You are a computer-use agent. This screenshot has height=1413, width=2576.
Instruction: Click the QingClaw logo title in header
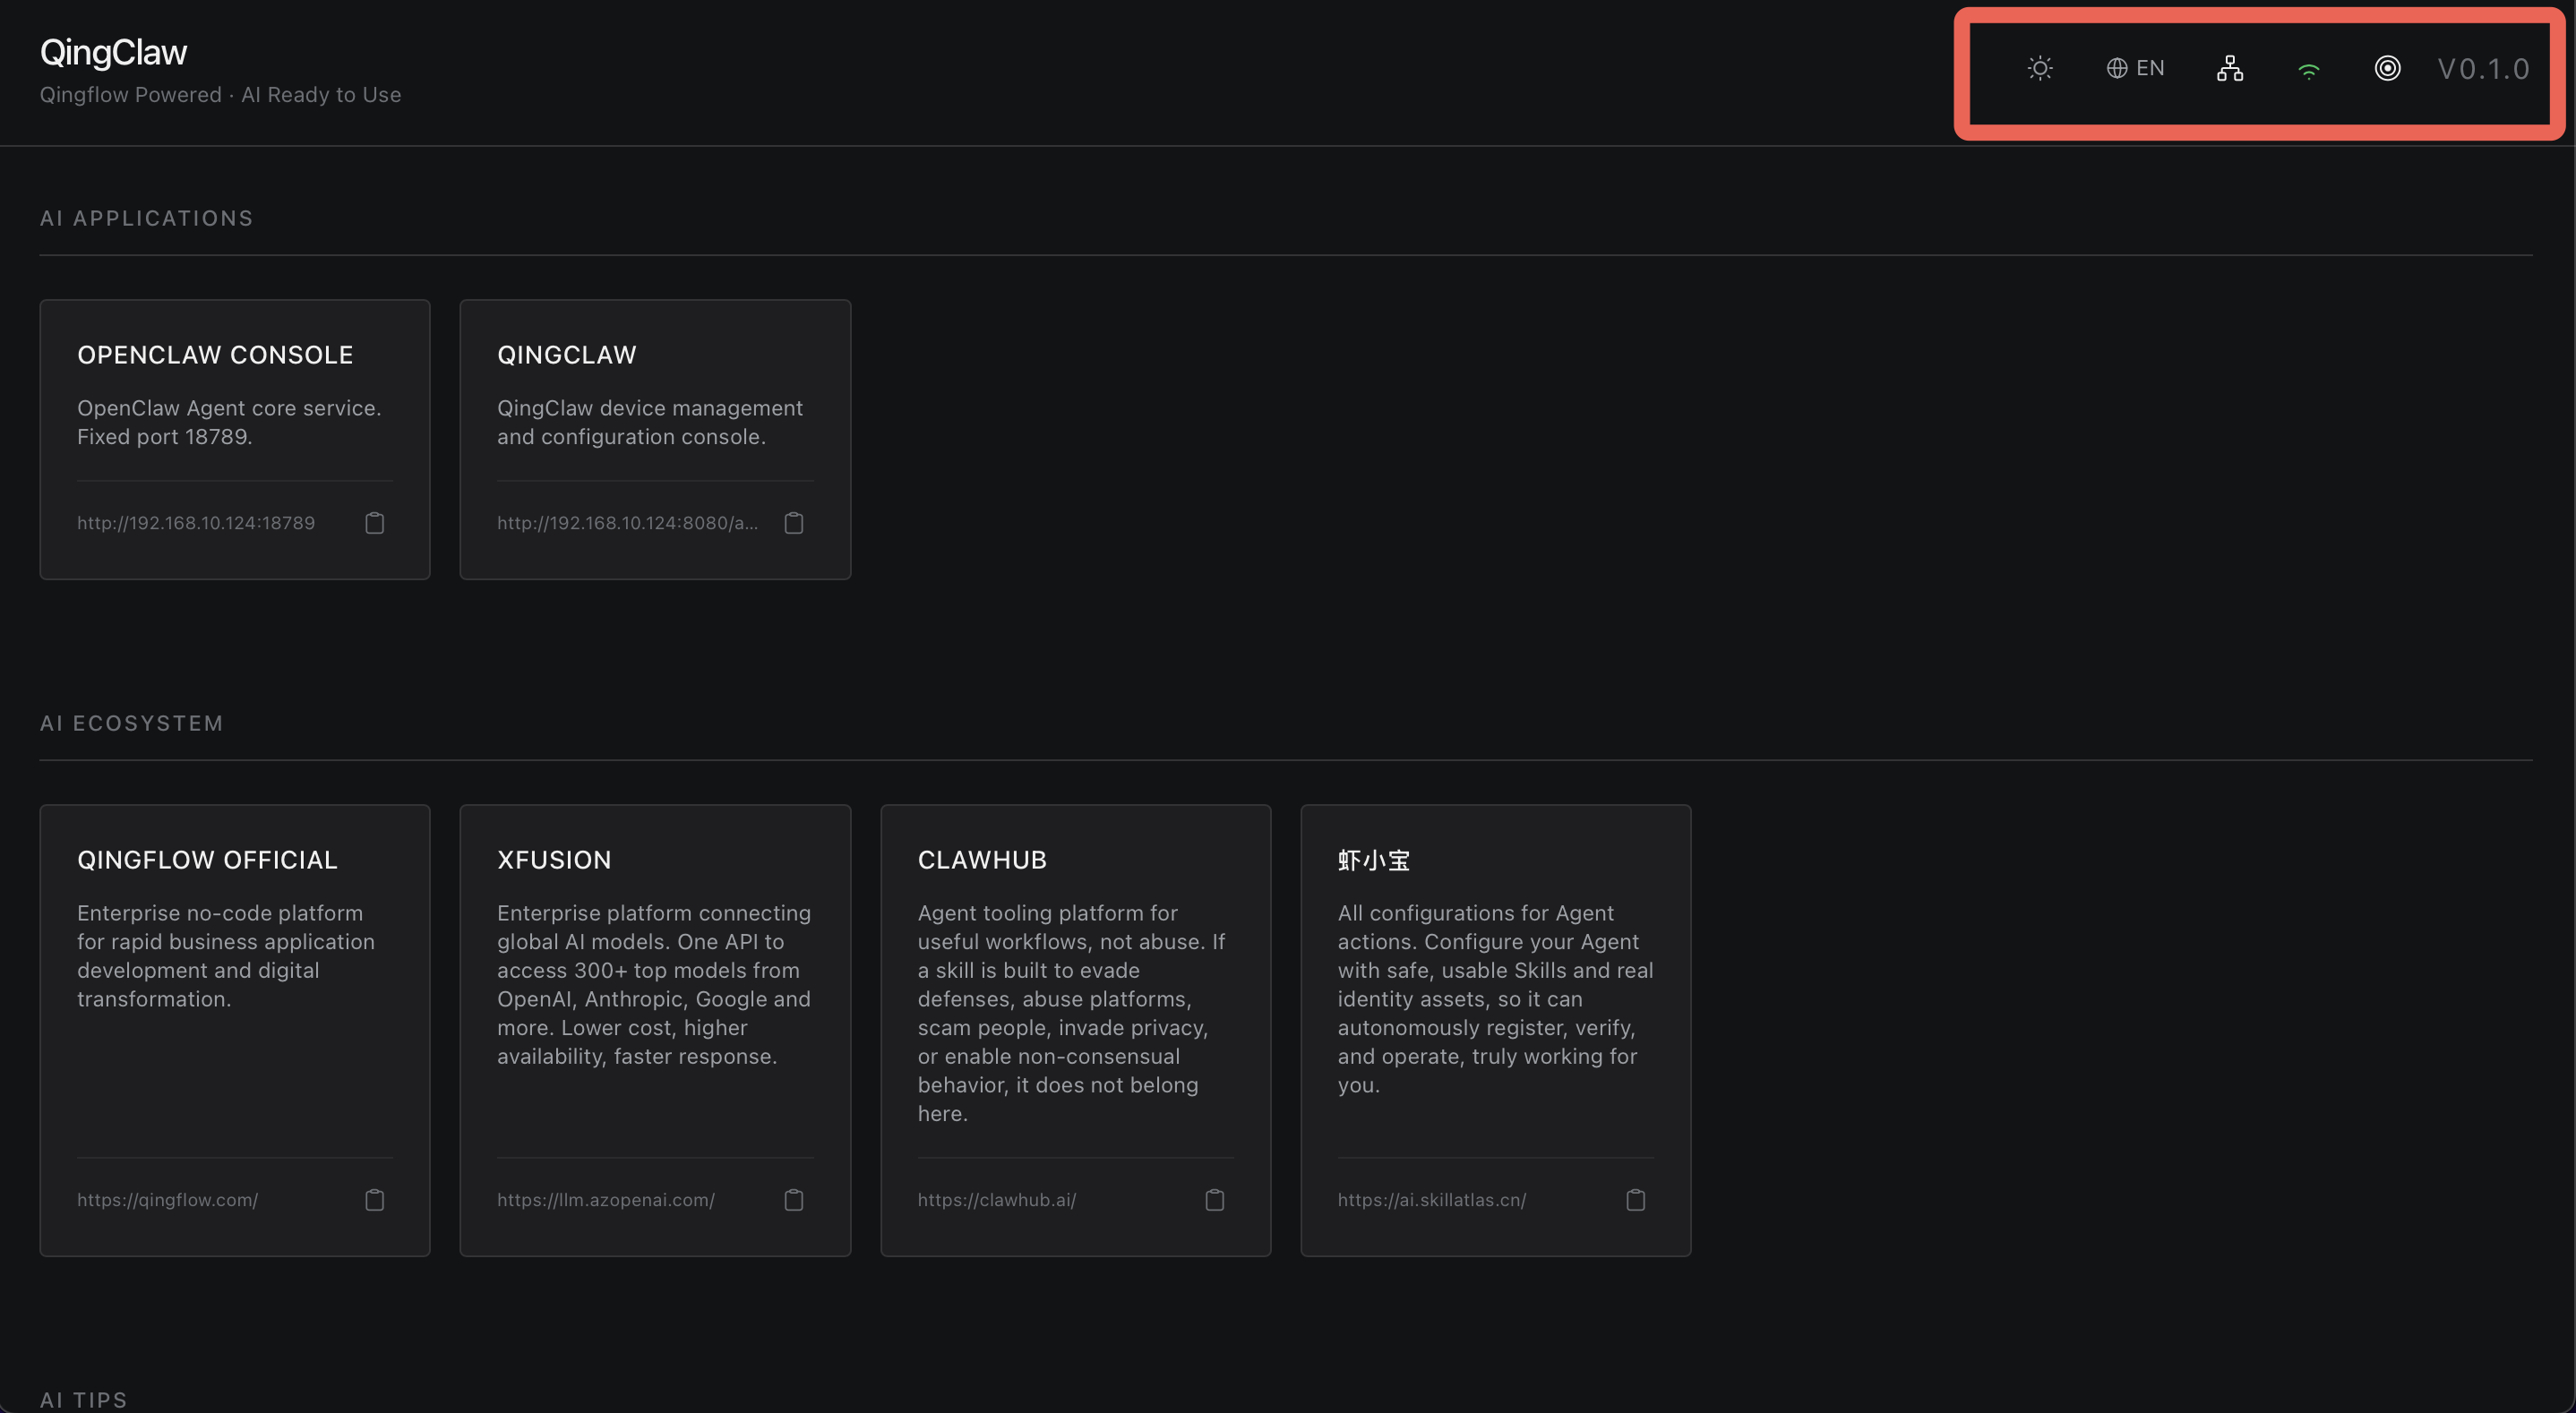coord(113,52)
